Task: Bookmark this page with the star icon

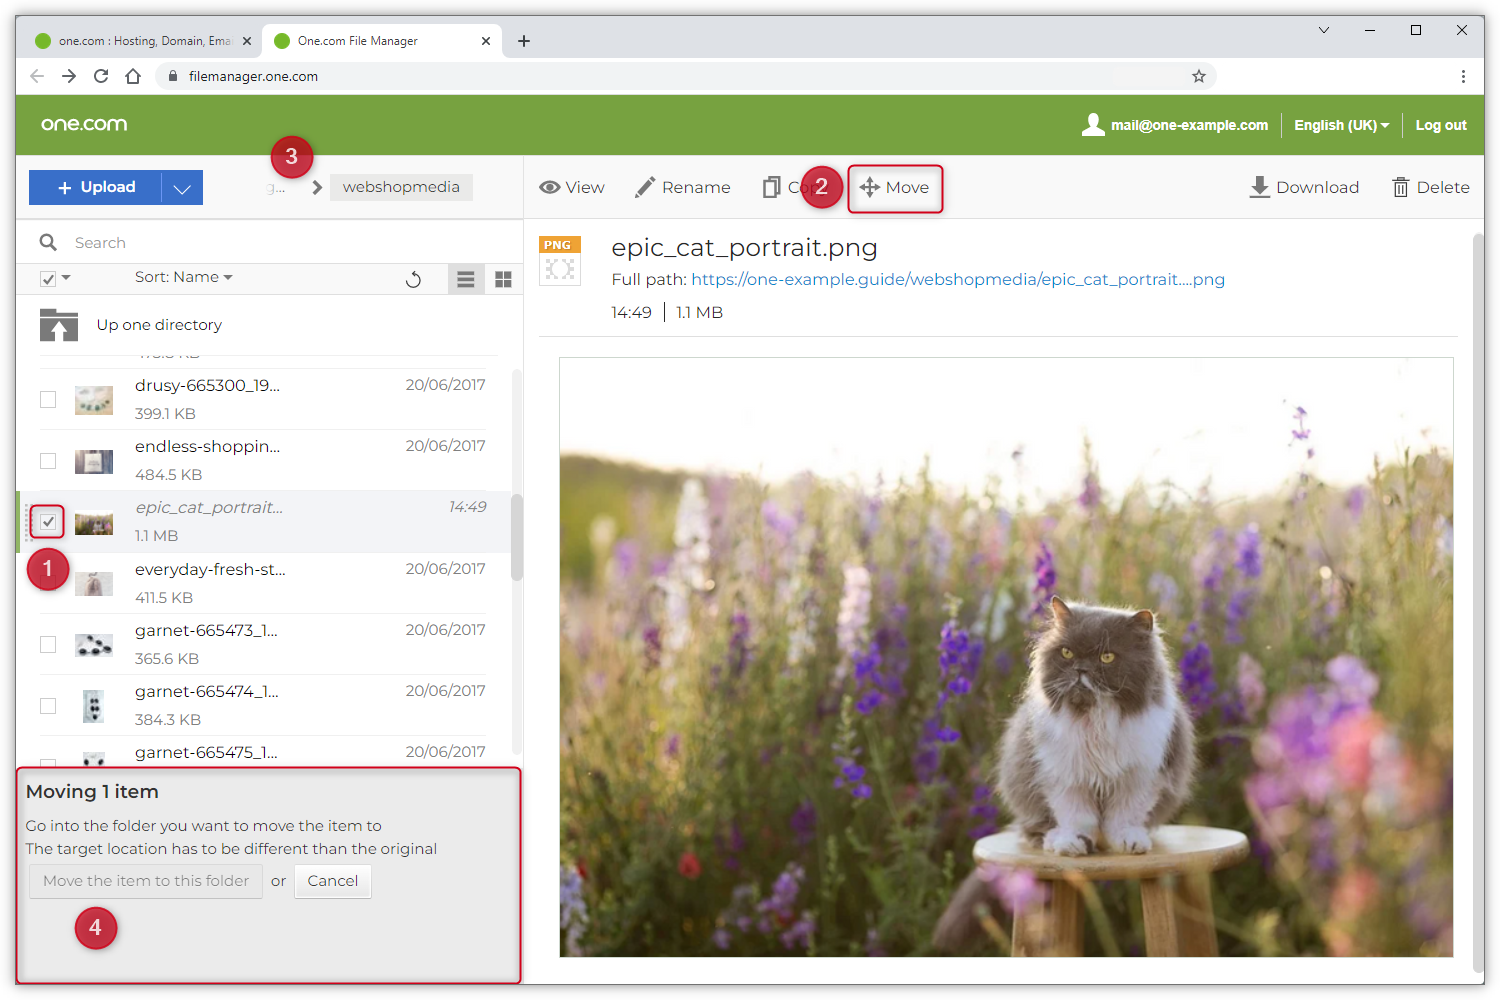Action: point(1198,76)
